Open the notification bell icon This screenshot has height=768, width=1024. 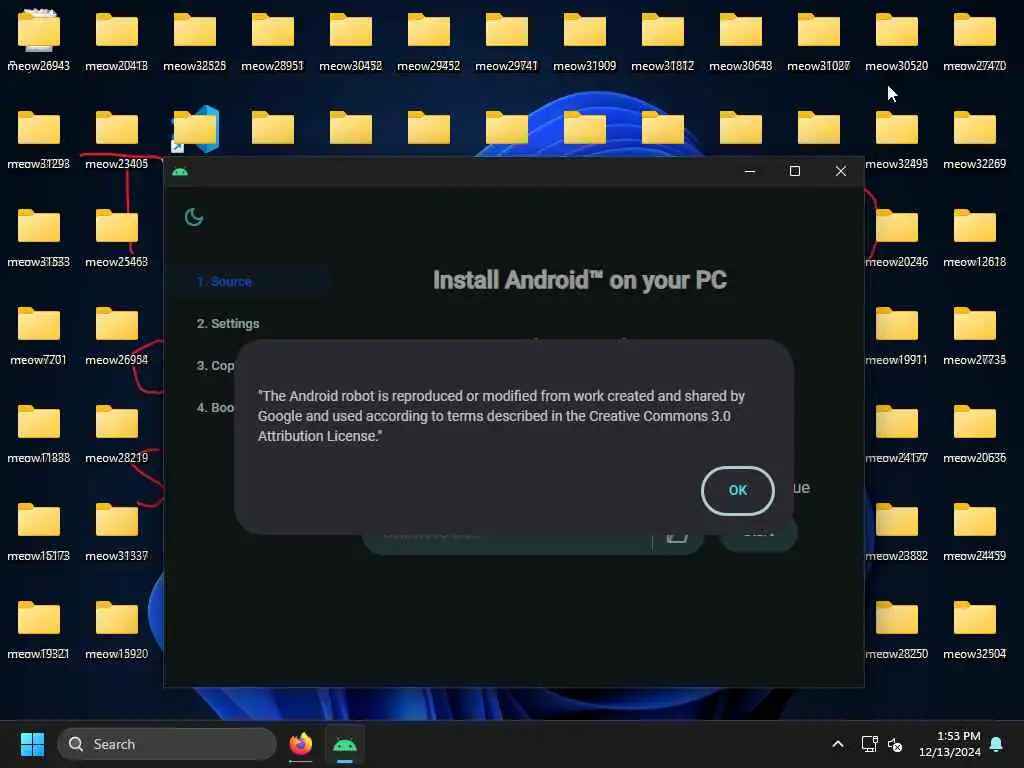pyautogui.click(x=997, y=744)
